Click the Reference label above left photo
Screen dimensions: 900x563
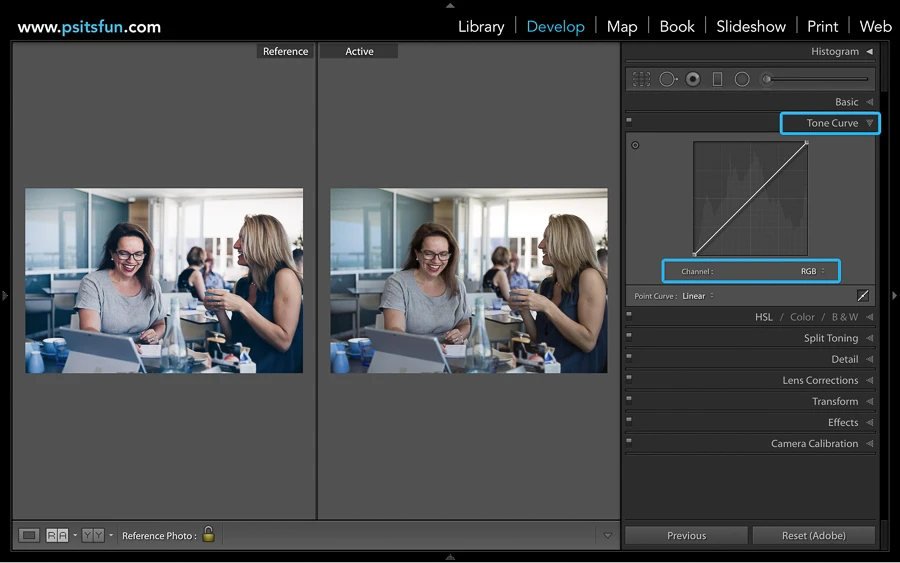[x=285, y=51]
